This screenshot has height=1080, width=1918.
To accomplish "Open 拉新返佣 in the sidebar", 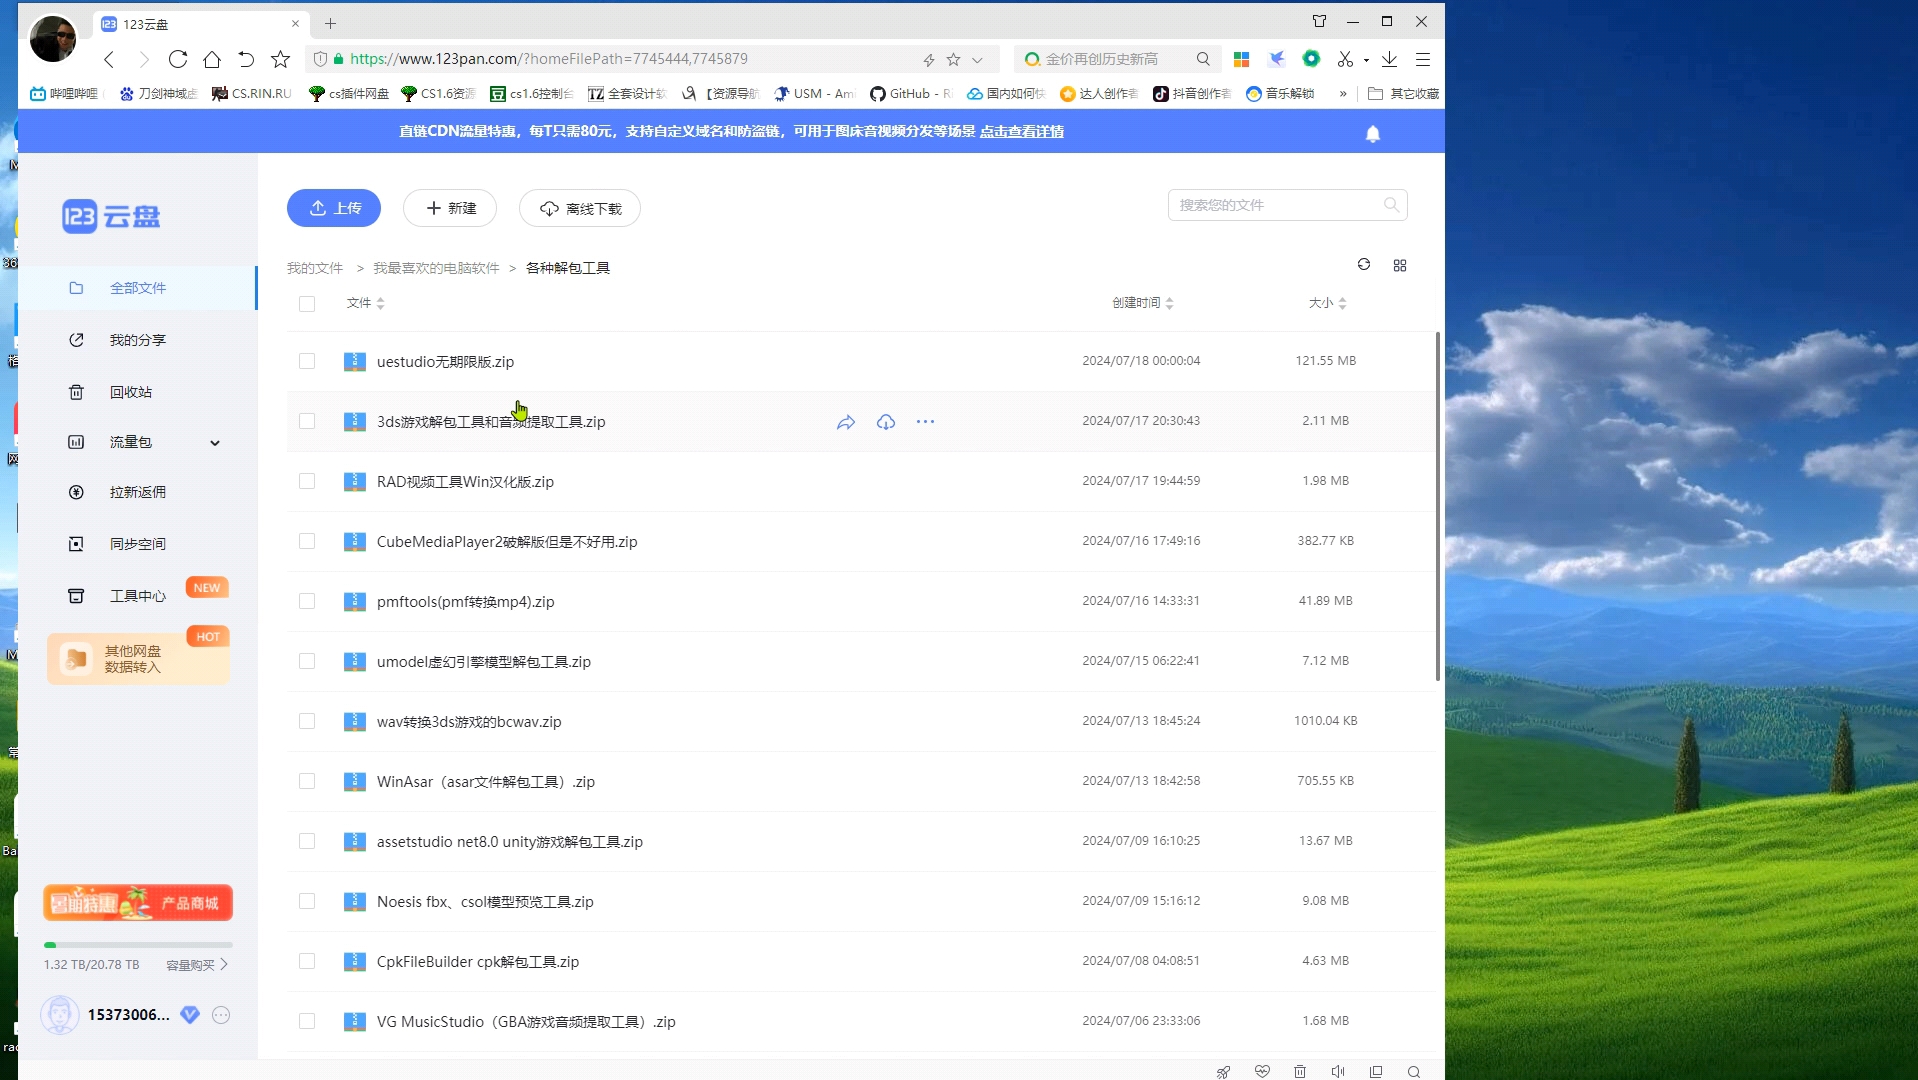I will tap(138, 492).
